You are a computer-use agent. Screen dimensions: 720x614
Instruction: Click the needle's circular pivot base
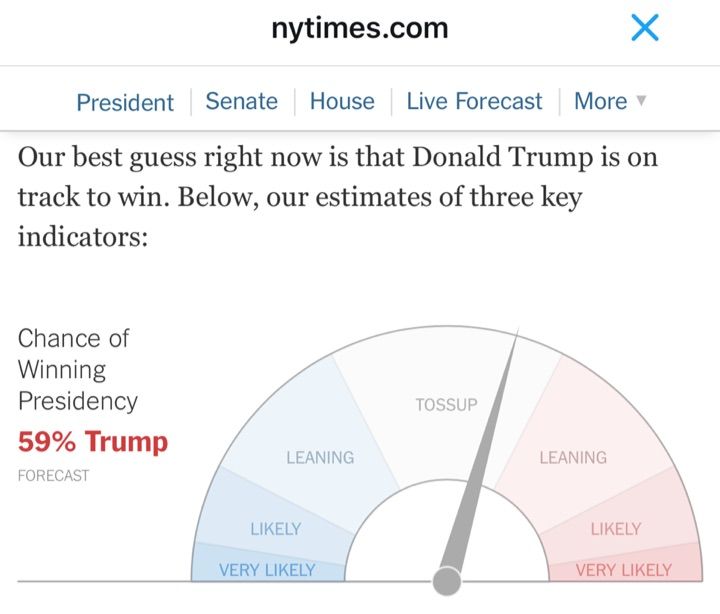coord(447,580)
